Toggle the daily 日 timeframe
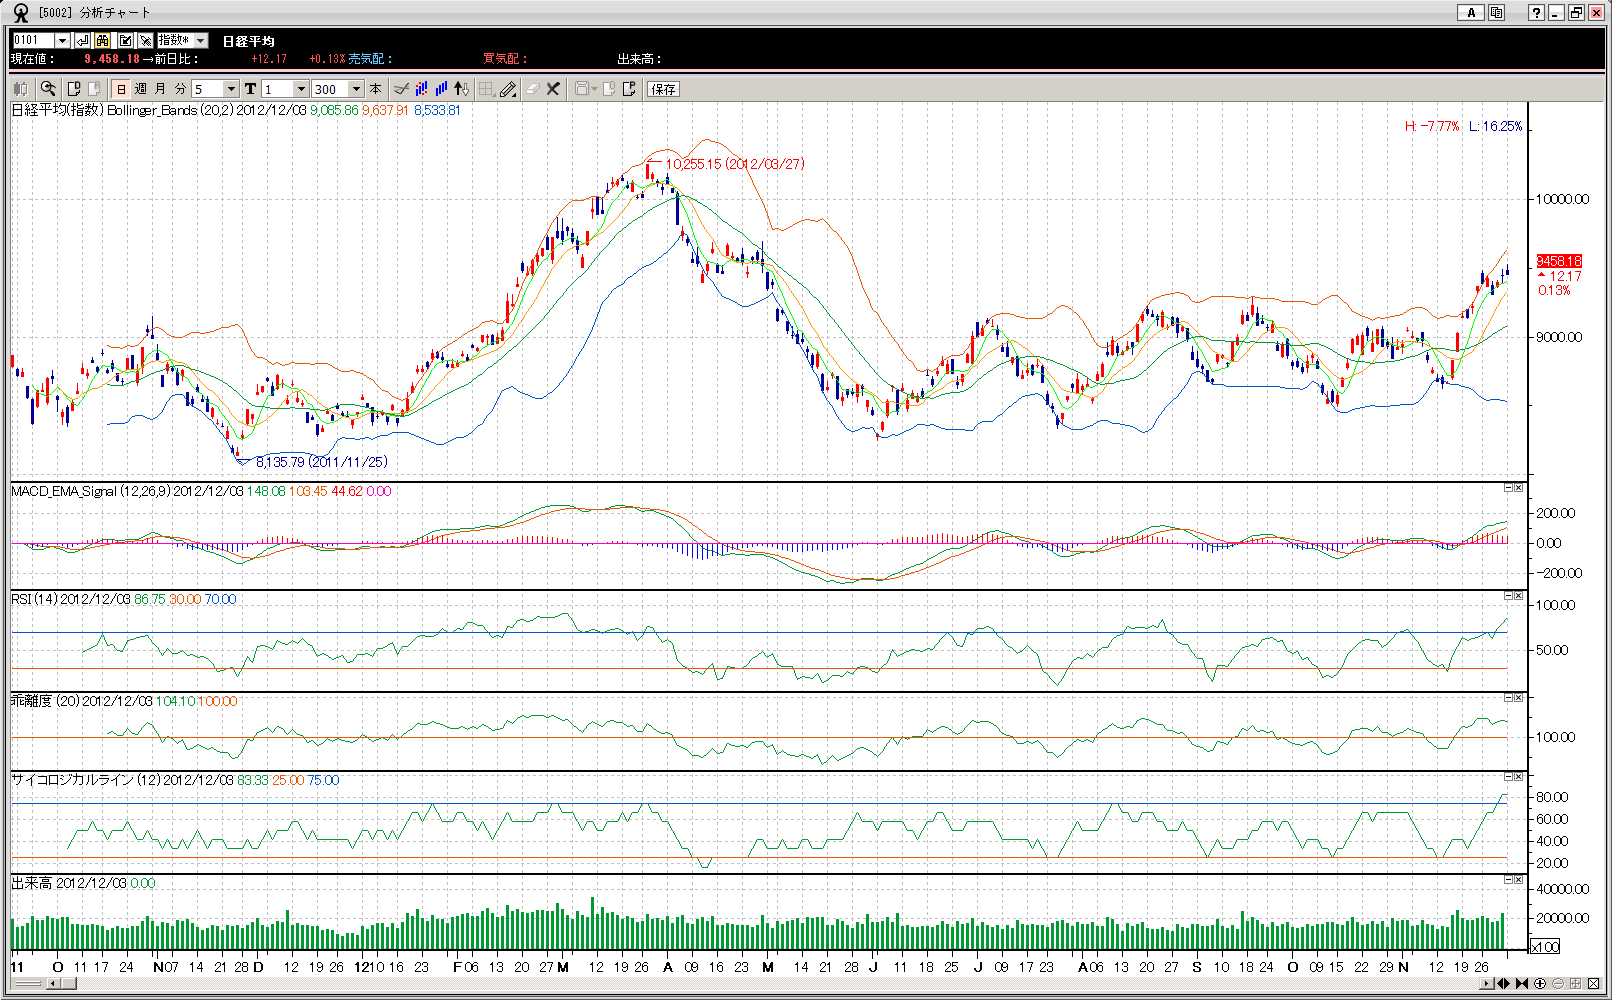The height and width of the screenshot is (1000, 1612). click(121, 89)
